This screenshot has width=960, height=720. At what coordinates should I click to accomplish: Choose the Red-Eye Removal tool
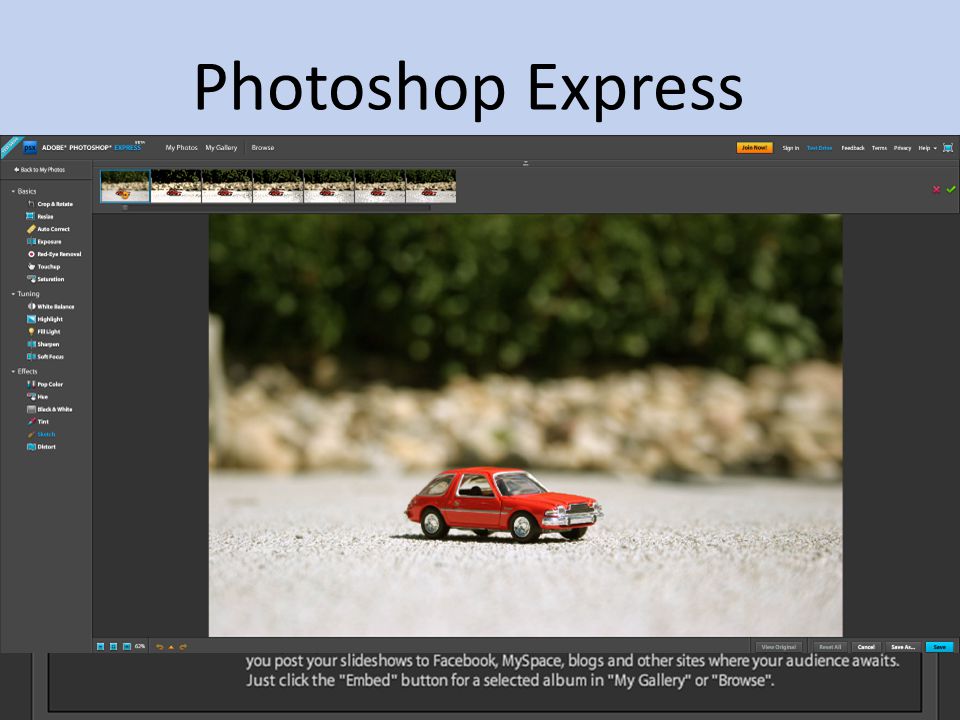(54, 254)
